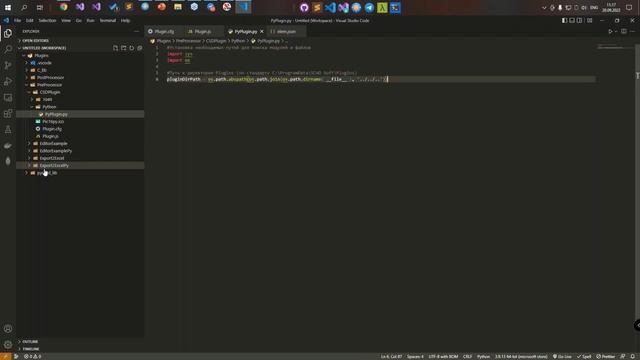The image size is (640, 360).
Task: Refresh the Explorer file tree
Action: tap(131, 48)
